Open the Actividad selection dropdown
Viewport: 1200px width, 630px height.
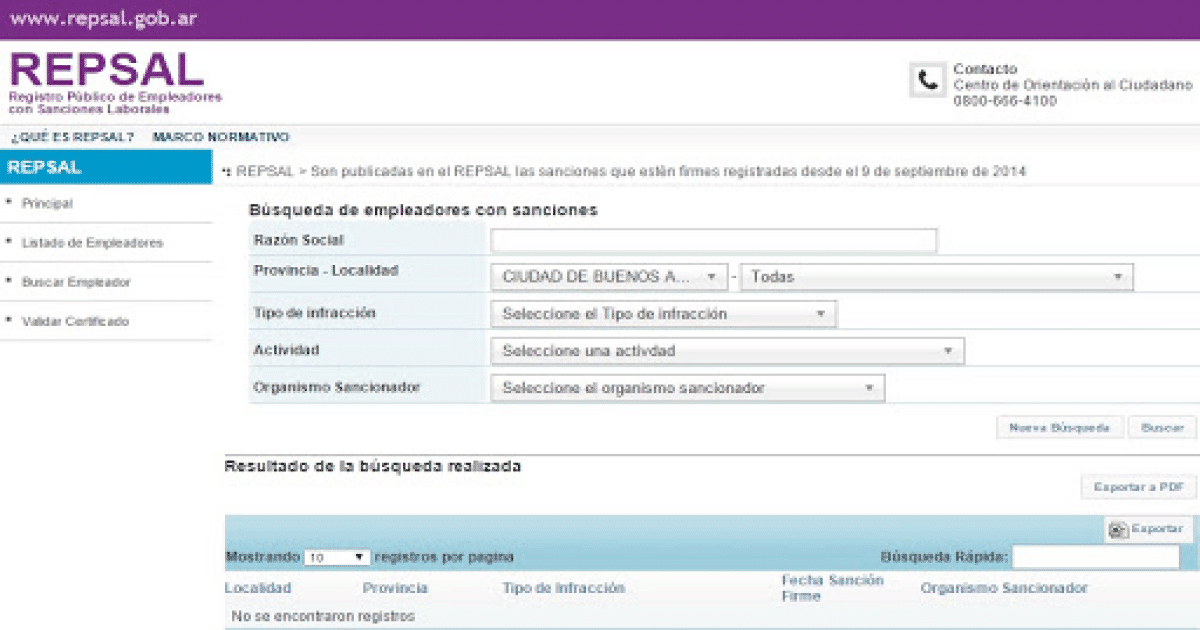[727, 351]
